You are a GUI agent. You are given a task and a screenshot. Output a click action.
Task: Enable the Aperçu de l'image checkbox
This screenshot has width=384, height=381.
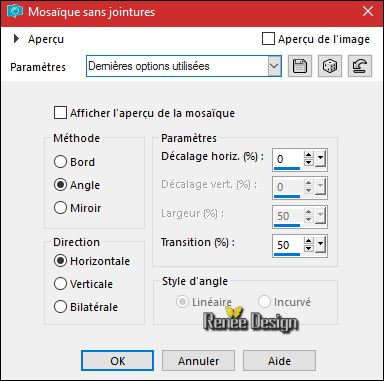pyautogui.click(x=268, y=39)
